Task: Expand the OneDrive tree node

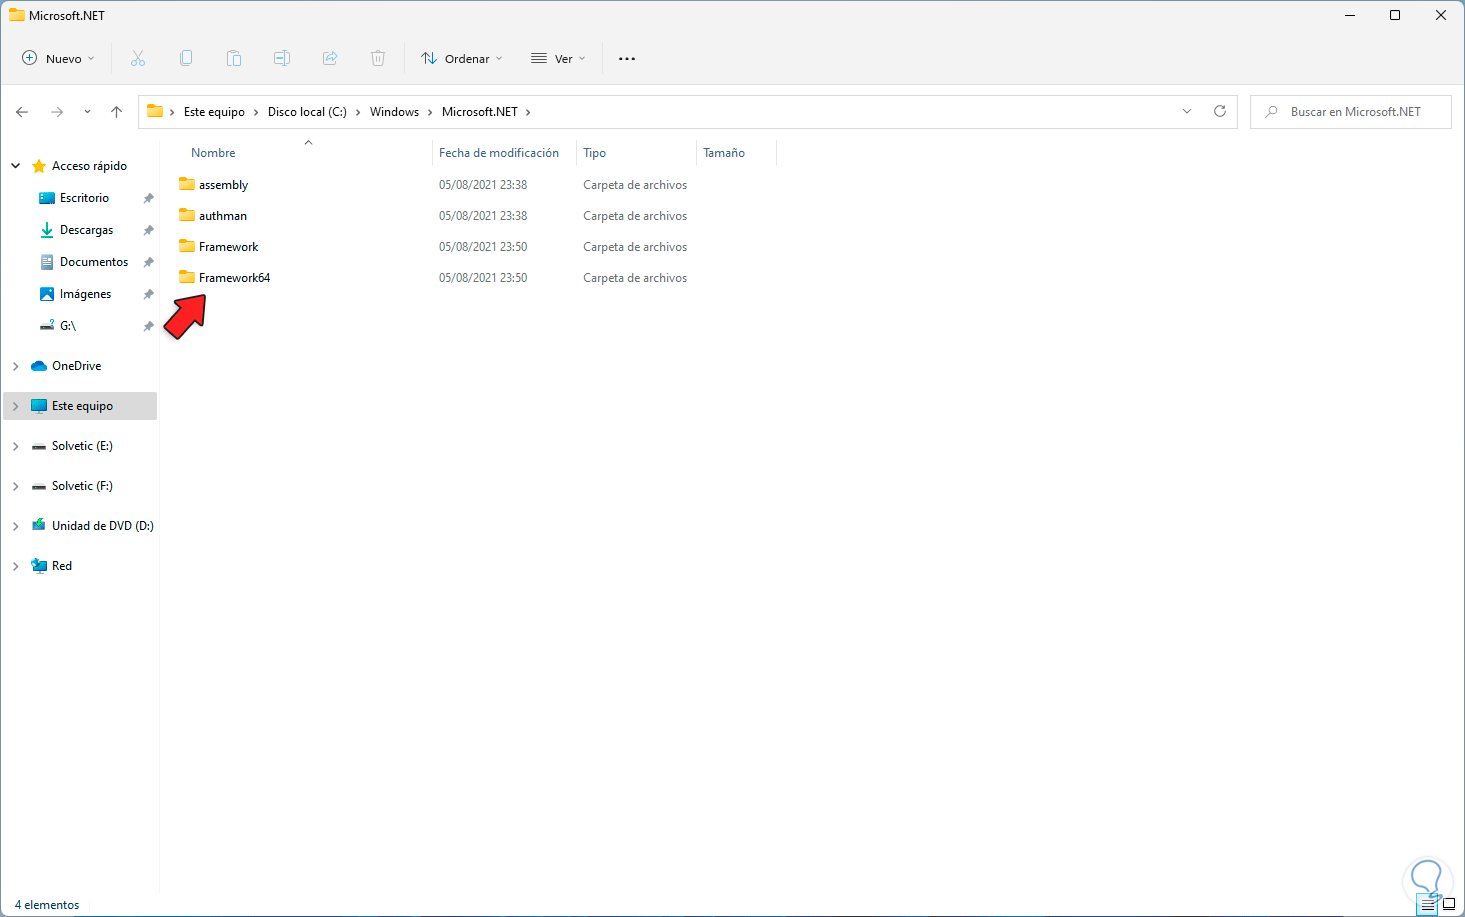Action: click(16, 366)
